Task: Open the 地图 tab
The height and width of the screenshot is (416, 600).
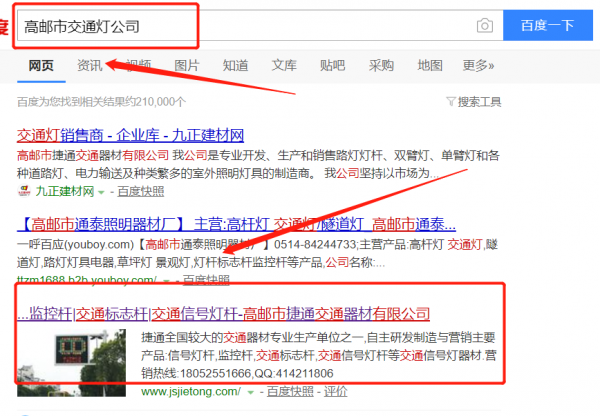Action: (x=430, y=66)
